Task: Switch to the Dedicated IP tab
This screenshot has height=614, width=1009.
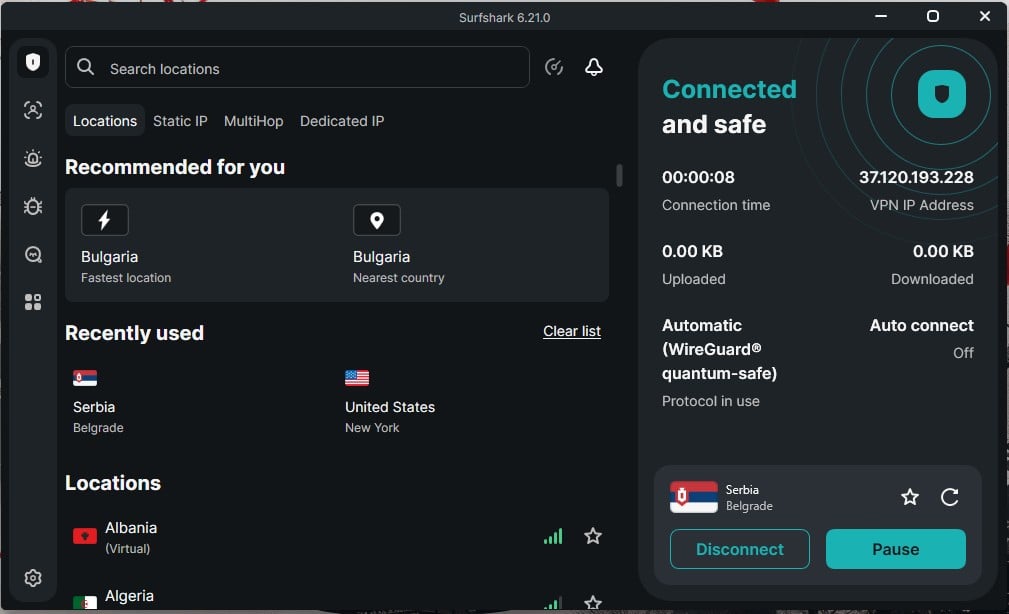Action: coord(342,121)
